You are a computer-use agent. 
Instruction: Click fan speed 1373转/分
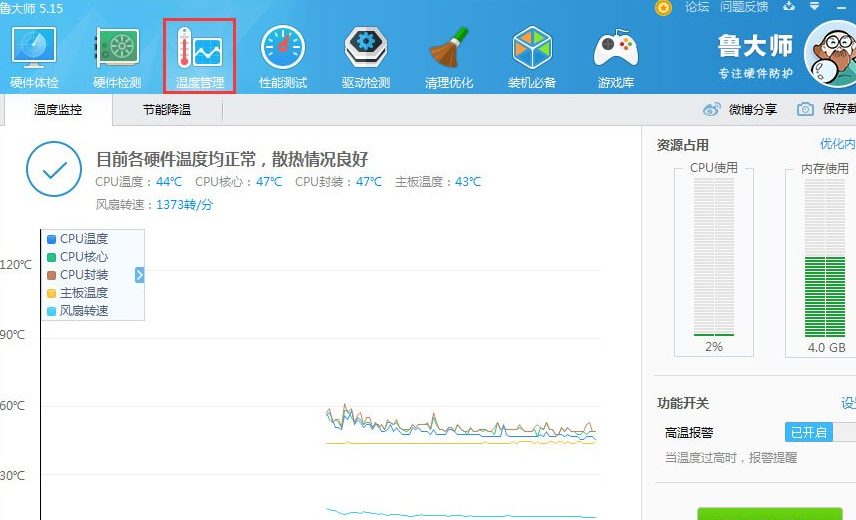tap(185, 205)
